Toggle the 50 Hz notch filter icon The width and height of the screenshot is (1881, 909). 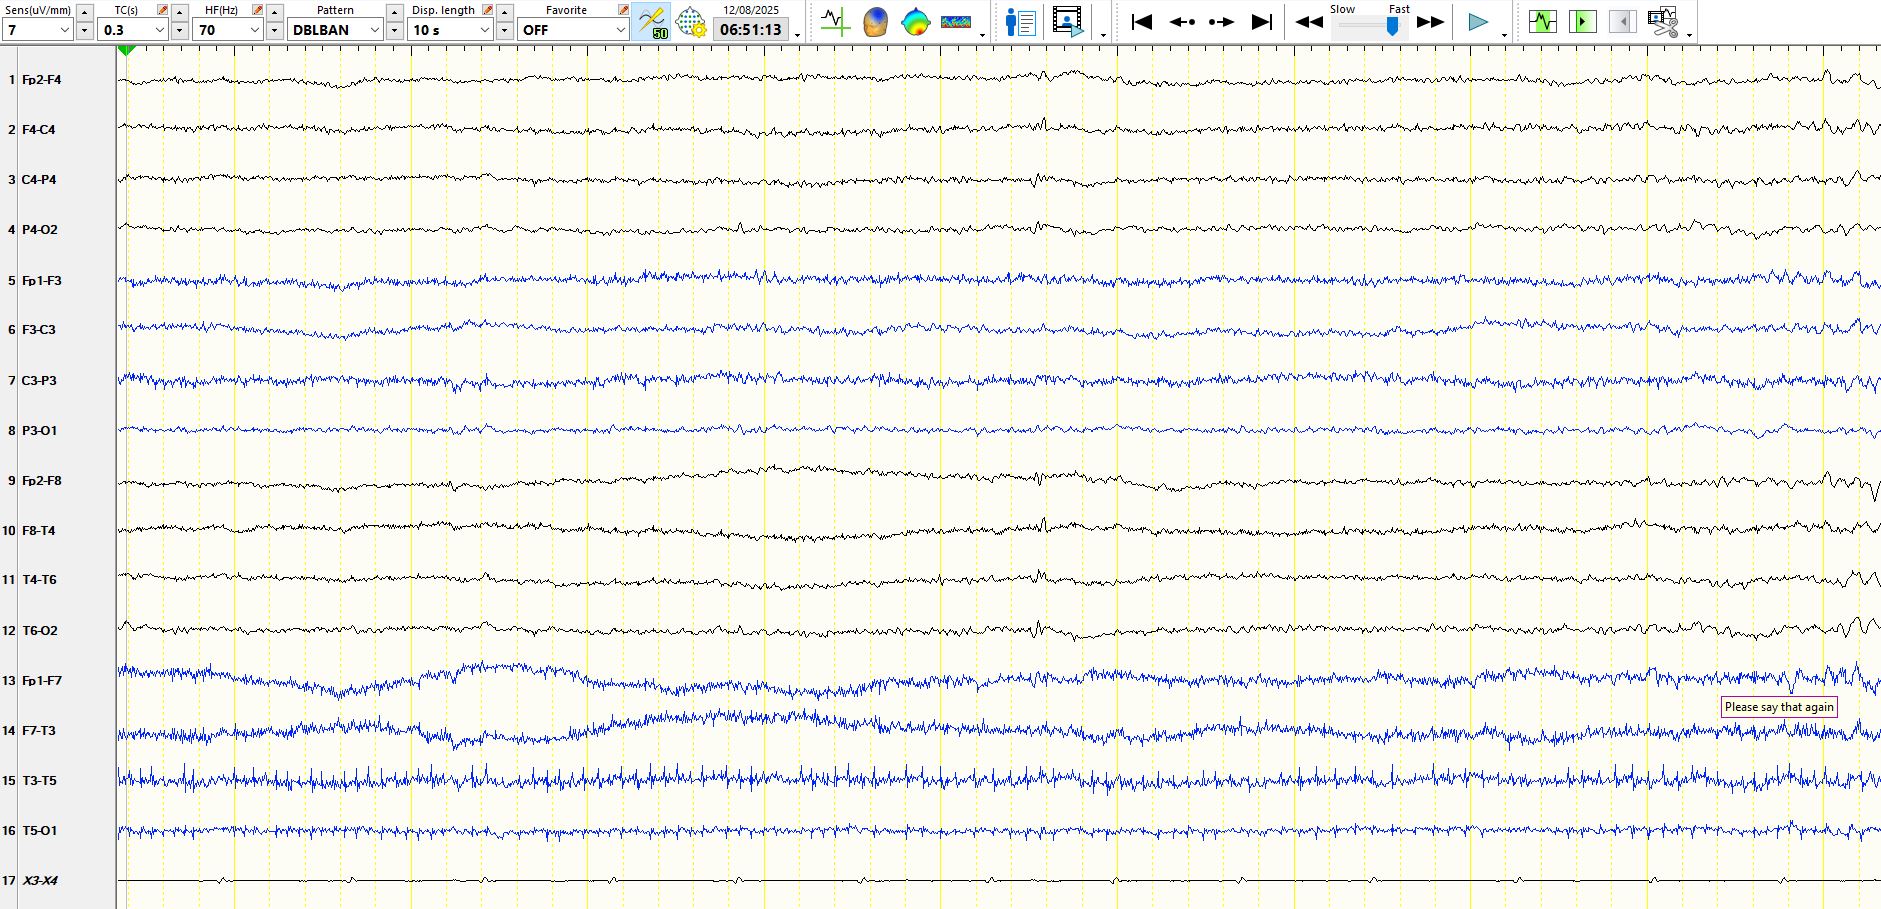pos(652,22)
